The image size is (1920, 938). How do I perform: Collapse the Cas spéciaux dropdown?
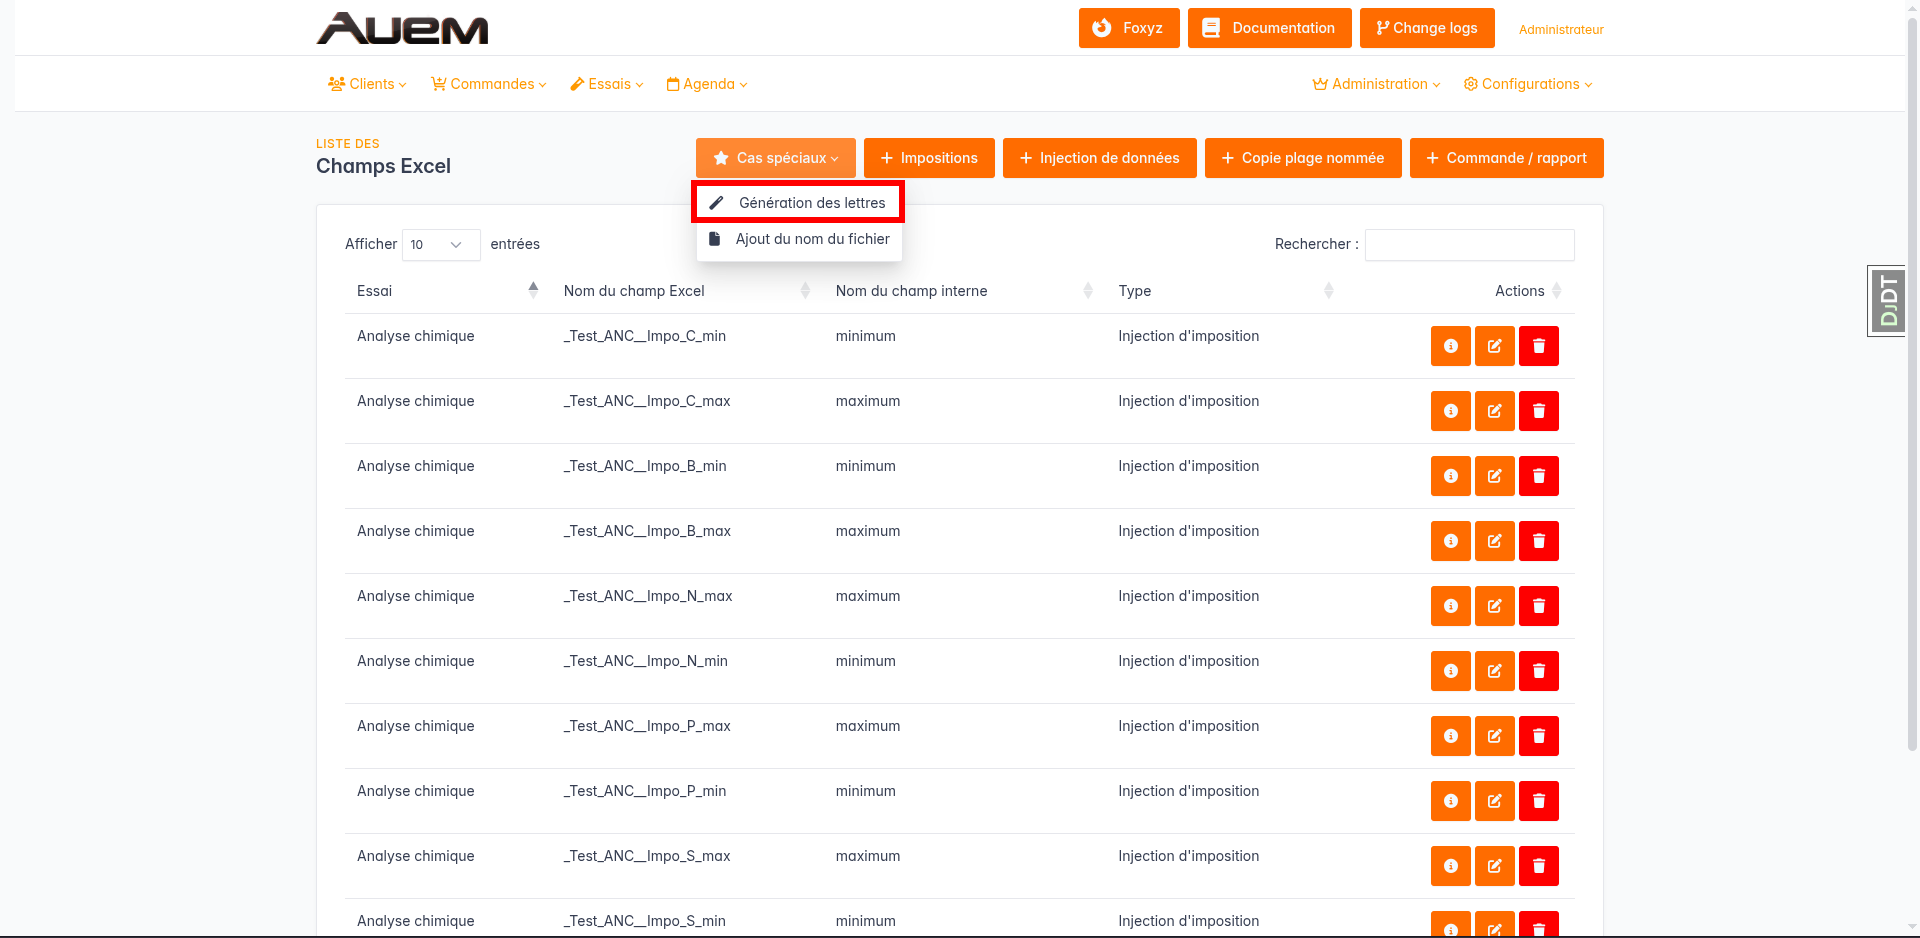coord(775,158)
